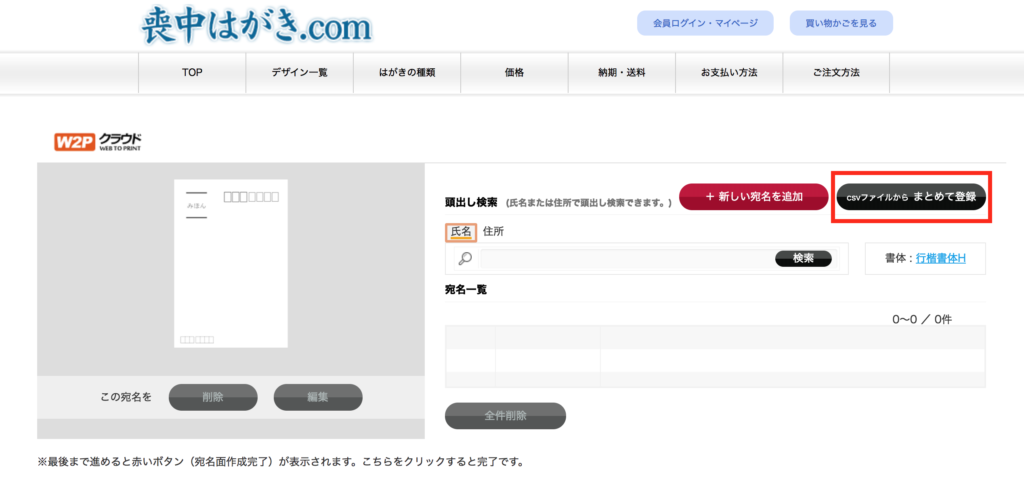The width and height of the screenshot is (1024, 481).
Task: Switch to the 住所 search tab
Action: pos(493,231)
